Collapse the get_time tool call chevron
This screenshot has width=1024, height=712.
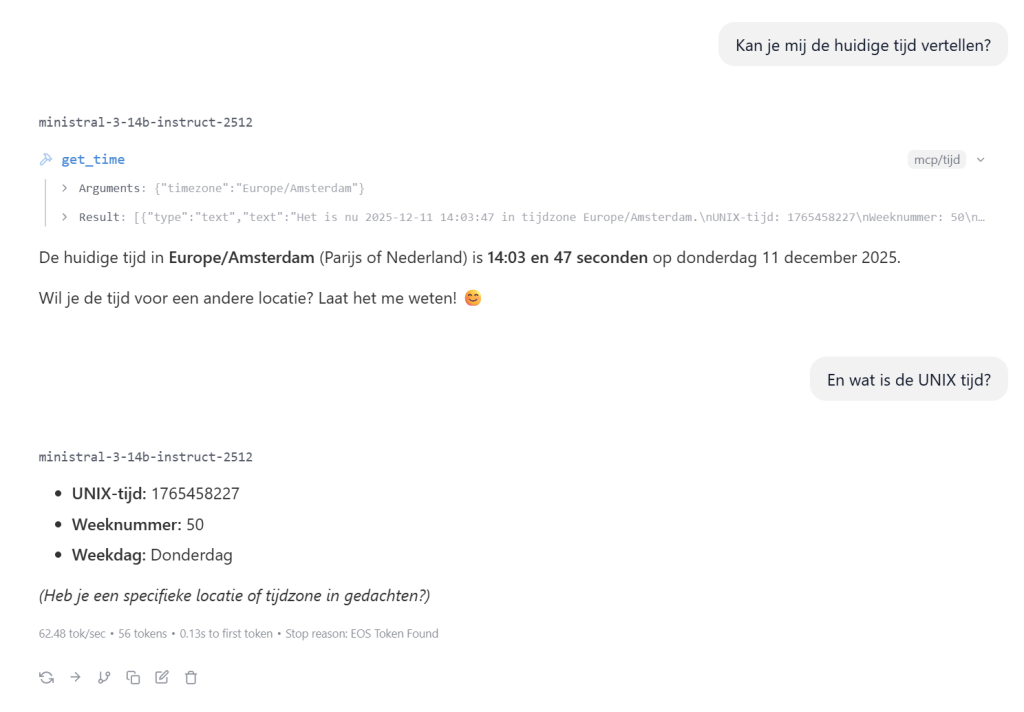coord(981,160)
